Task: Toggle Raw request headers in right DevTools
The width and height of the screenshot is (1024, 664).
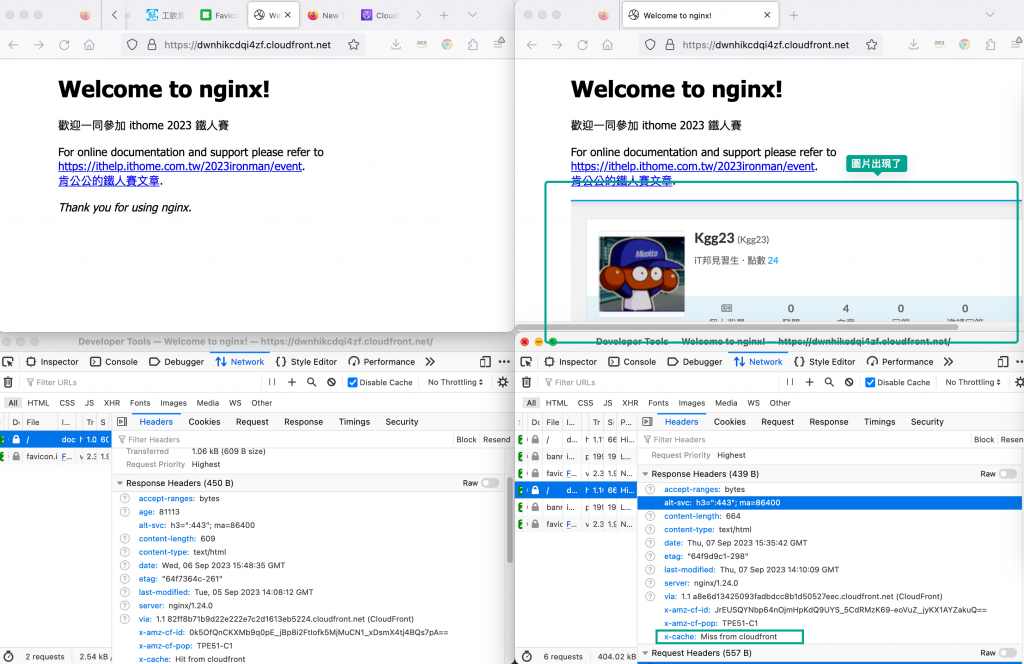Action: [1008, 653]
